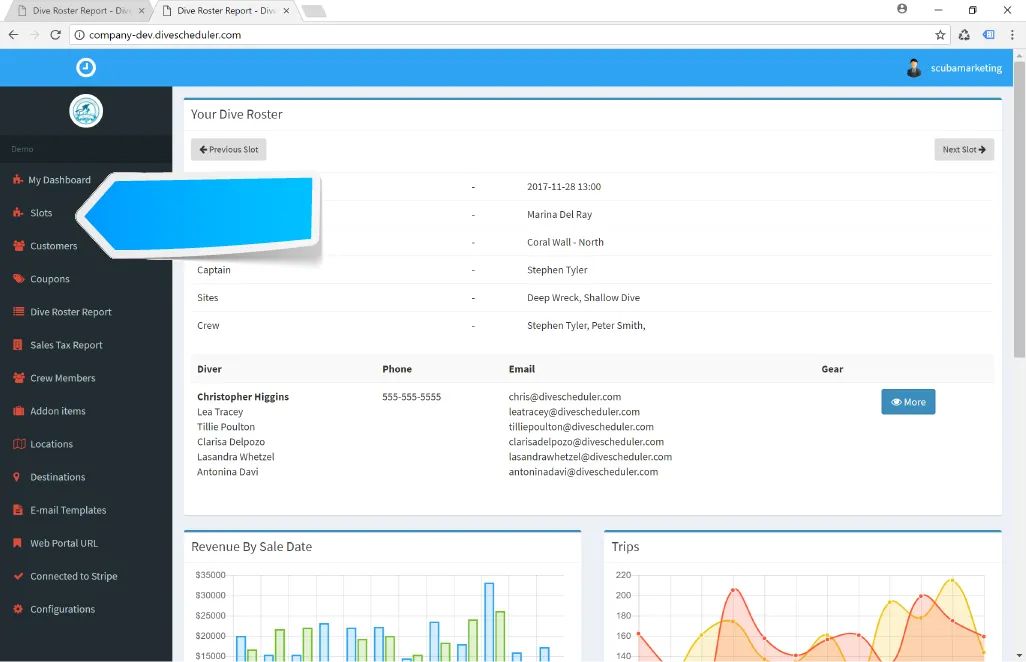Image resolution: width=1026 pixels, height=662 pixels.
Task: Open Web Portal URL link
Action: point(64,543)
